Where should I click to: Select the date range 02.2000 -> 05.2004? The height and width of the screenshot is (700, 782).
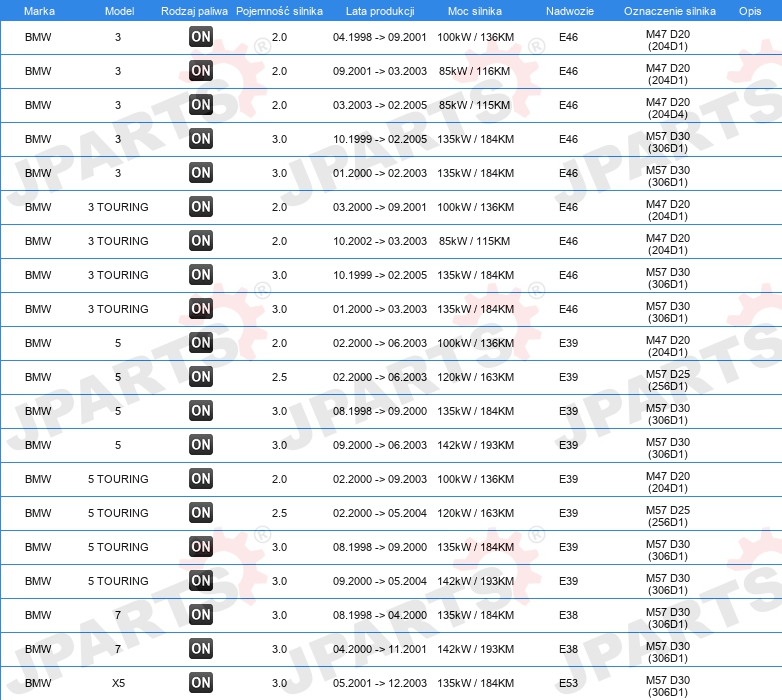pos(380,513)
